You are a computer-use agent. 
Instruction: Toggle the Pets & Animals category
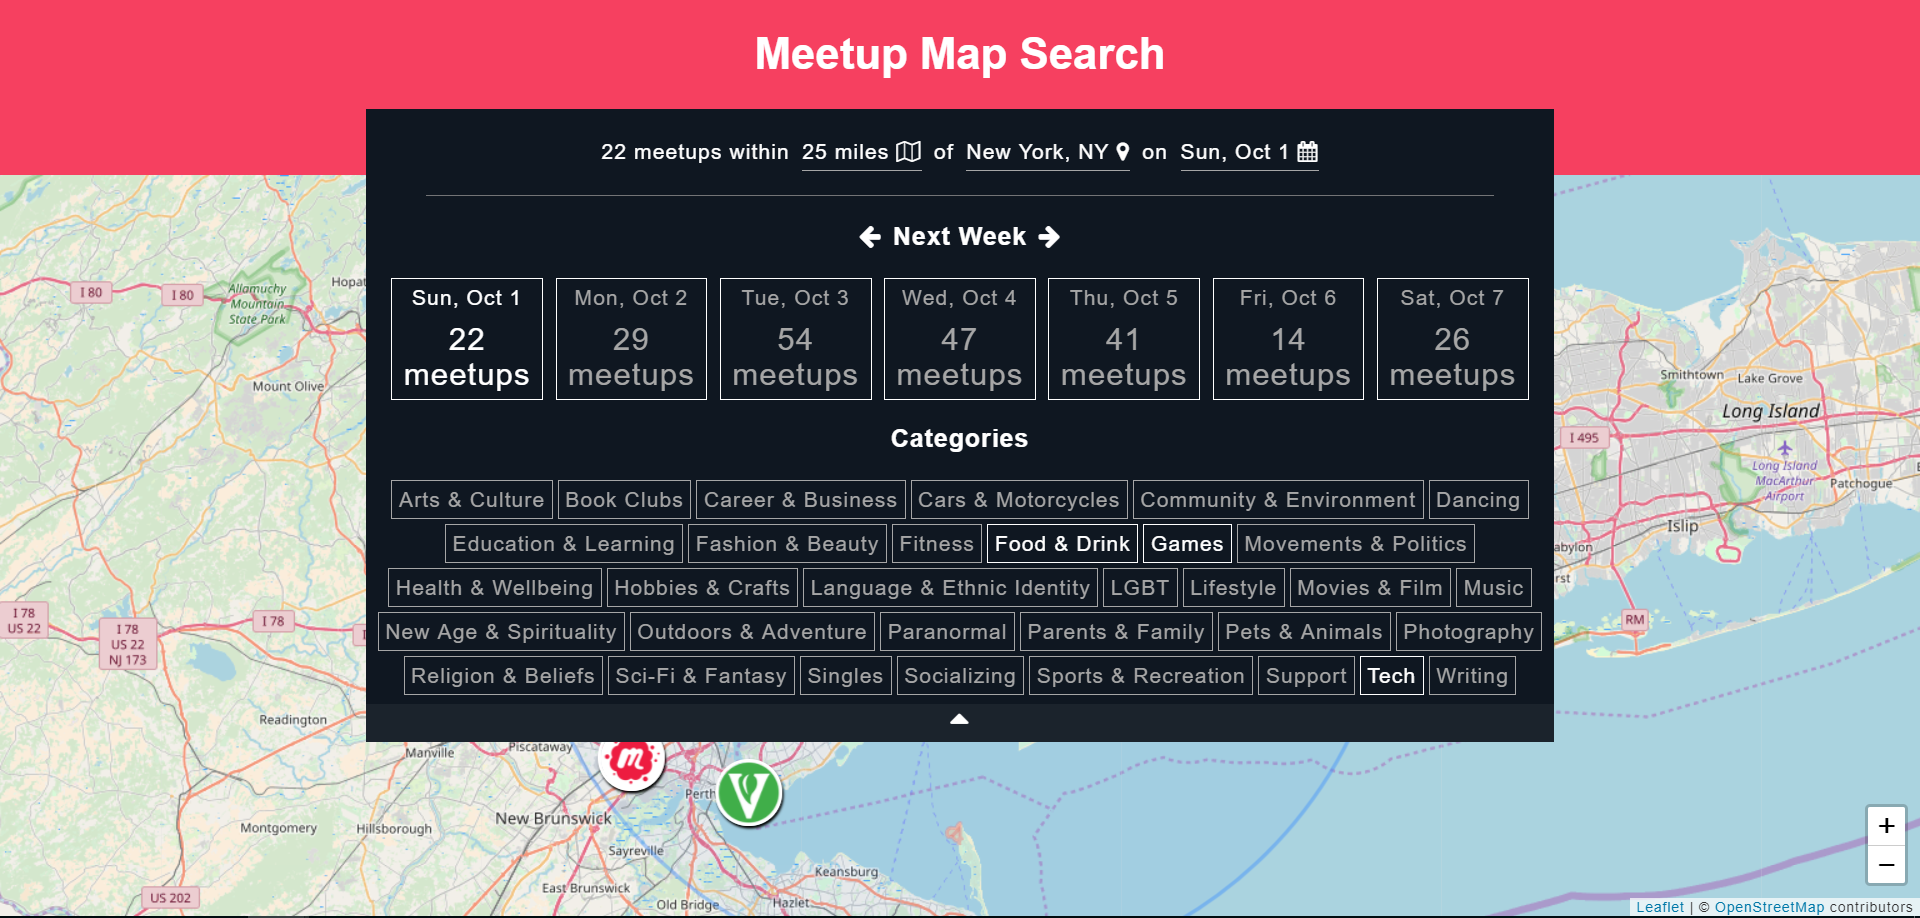pos(1304,632)
